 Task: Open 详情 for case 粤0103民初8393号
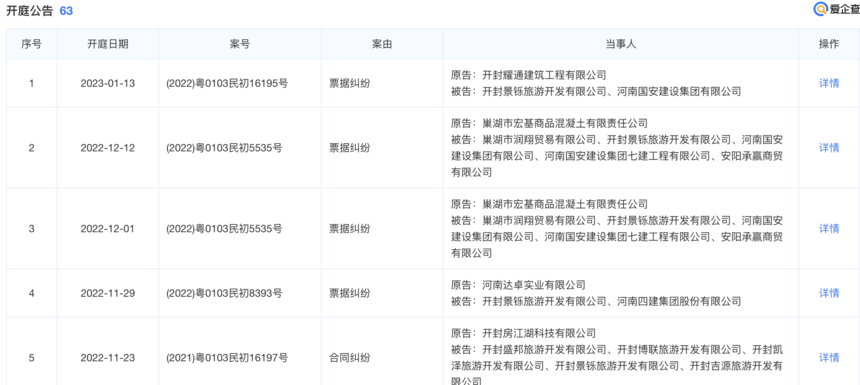(829, 293)
